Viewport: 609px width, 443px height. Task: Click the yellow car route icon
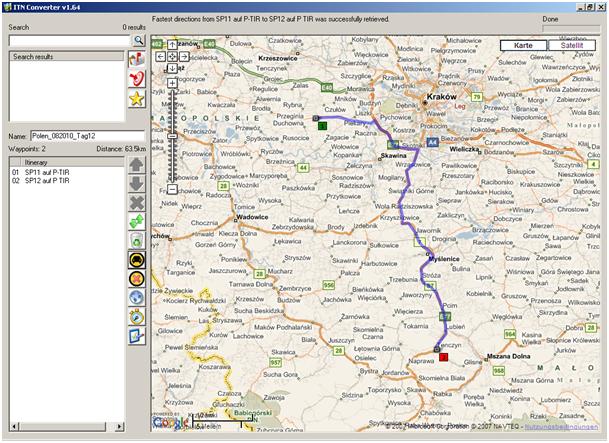[x=137, y=260]
